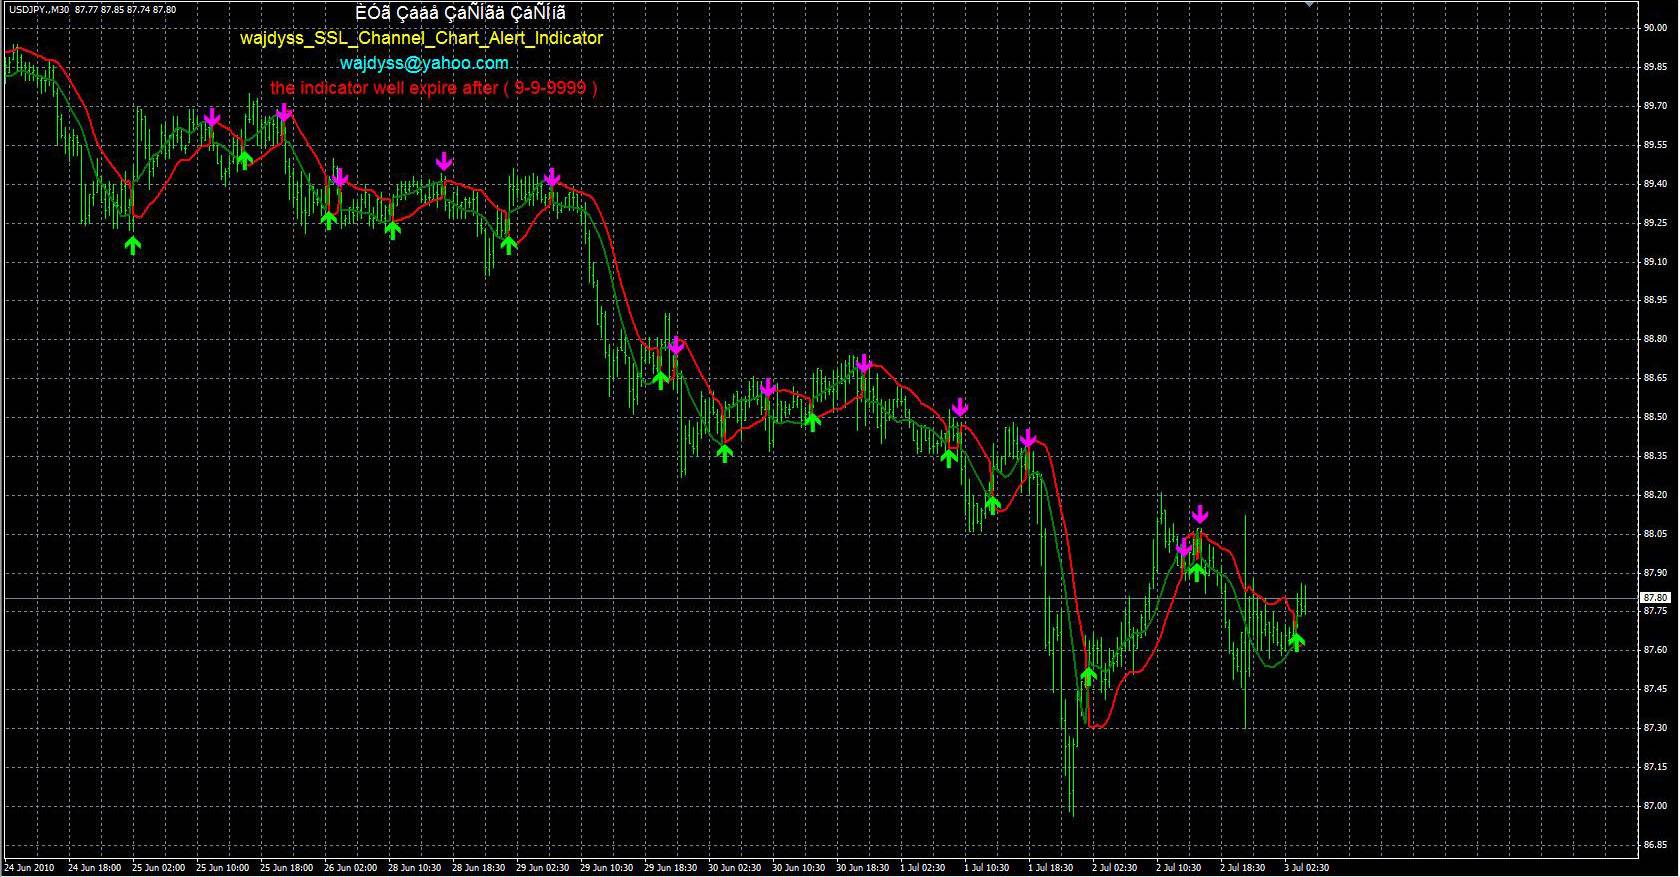Click the 1 Jul 10:30 time label
1680x877 pixels.
coord(987,868)
